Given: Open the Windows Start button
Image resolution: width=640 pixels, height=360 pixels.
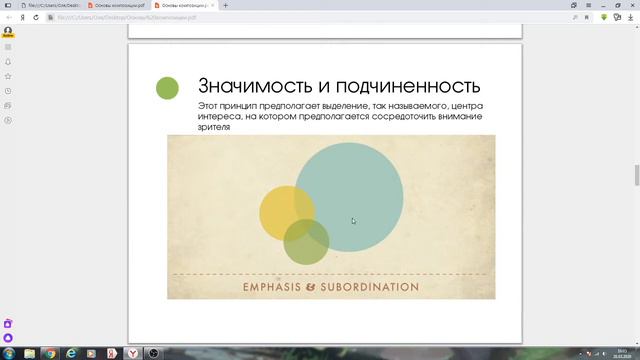Looking at the screenshot, I should click(9, 353).
